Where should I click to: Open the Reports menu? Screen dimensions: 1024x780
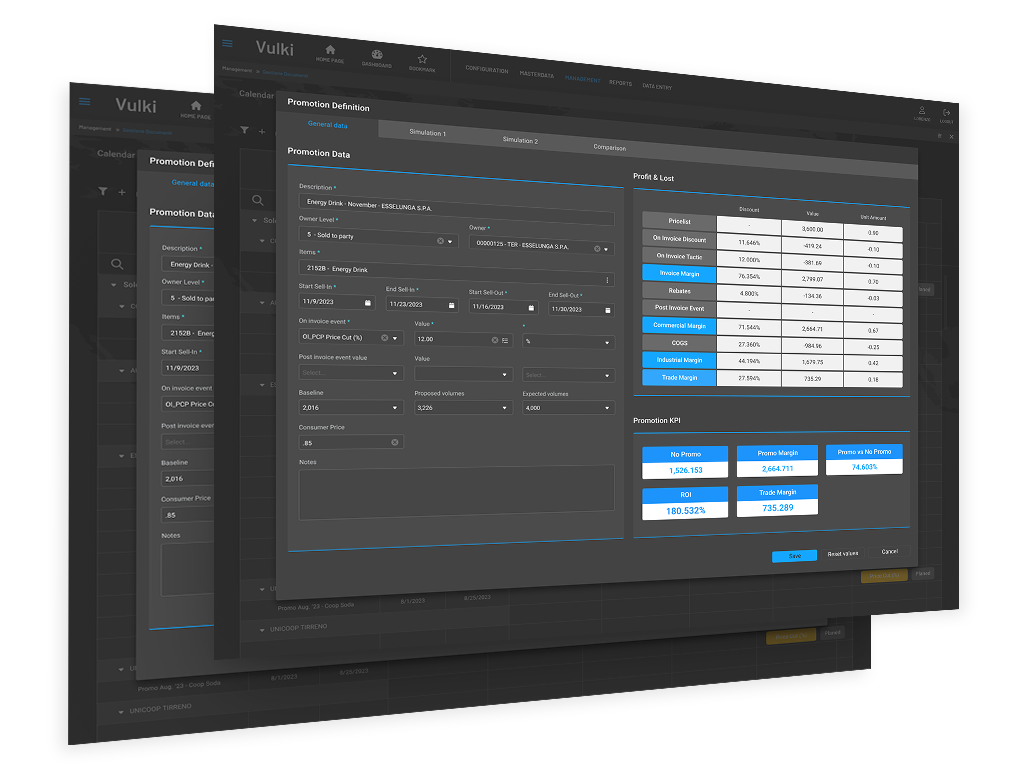tap(620, 83)
